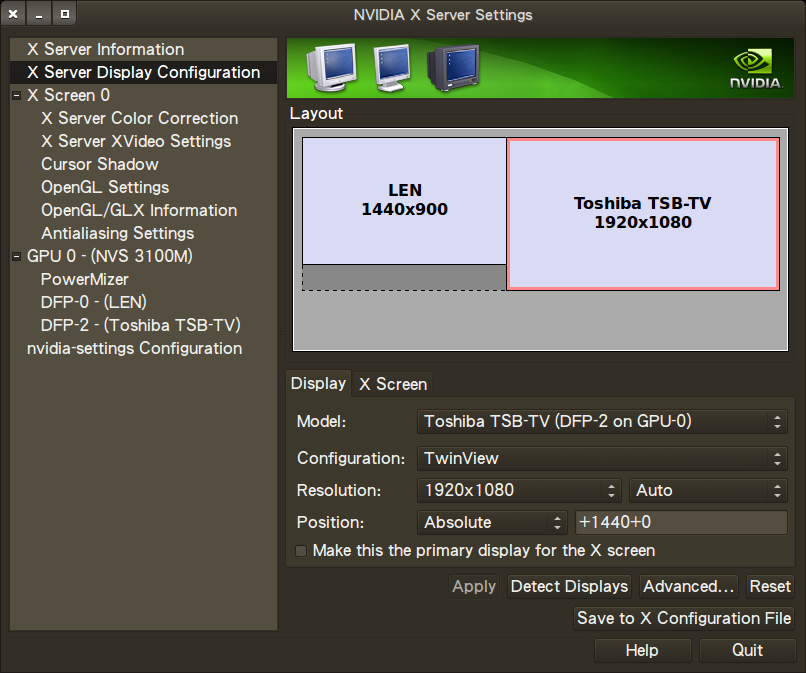
Task: Open the Resolution 1920x1080 dropdown
Action: click(519, 490)
